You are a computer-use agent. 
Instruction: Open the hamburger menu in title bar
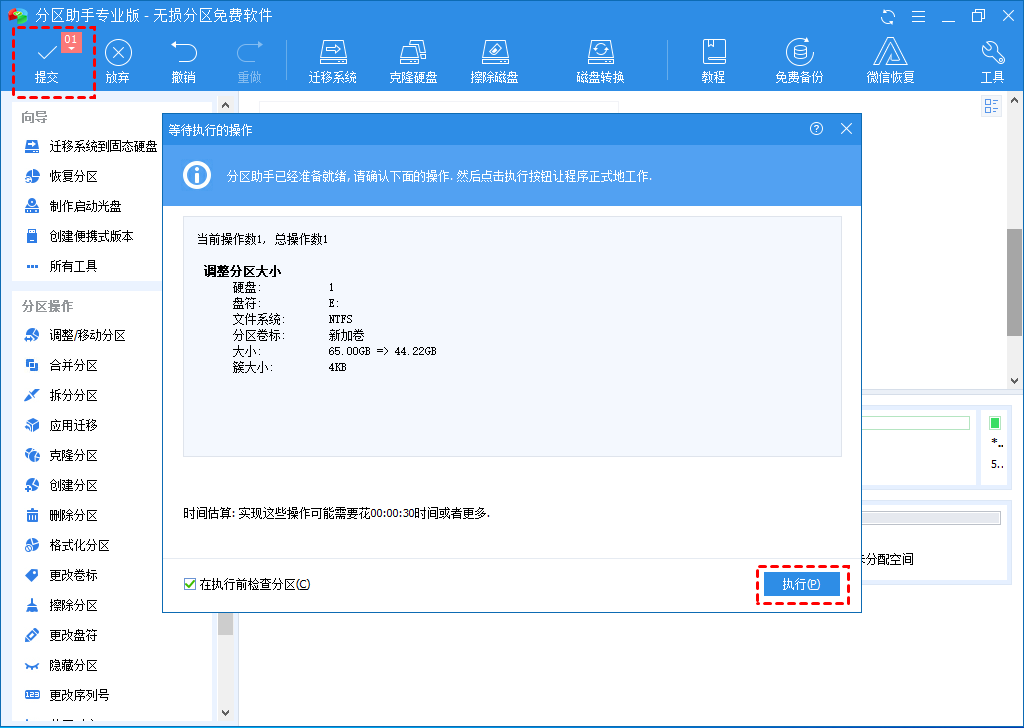coord(918,16)
